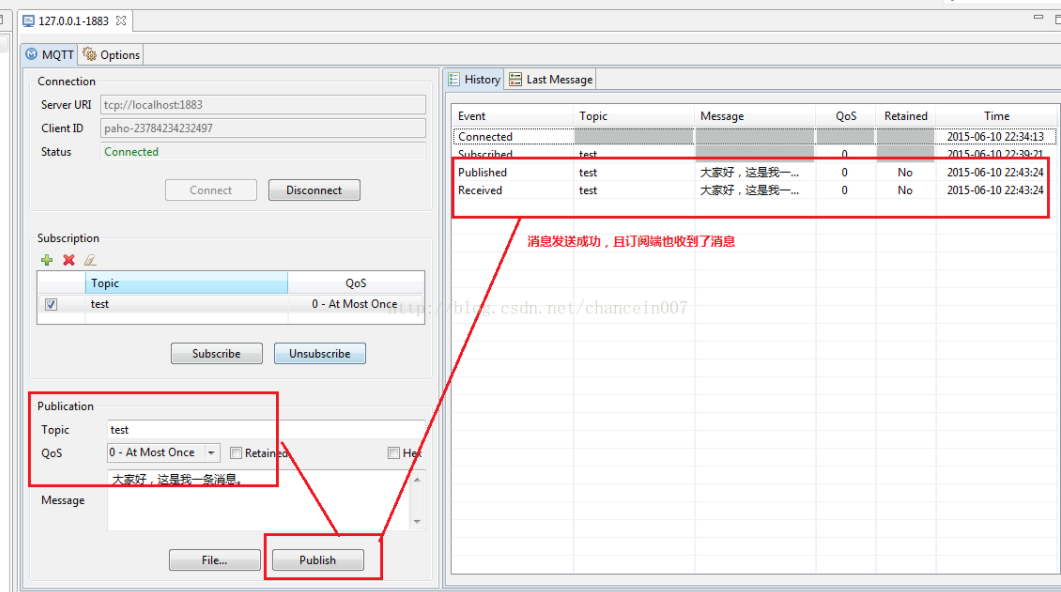Open the History tab
The width and height of the screenshot is (1061, 592).
click(x=474, y=80)
